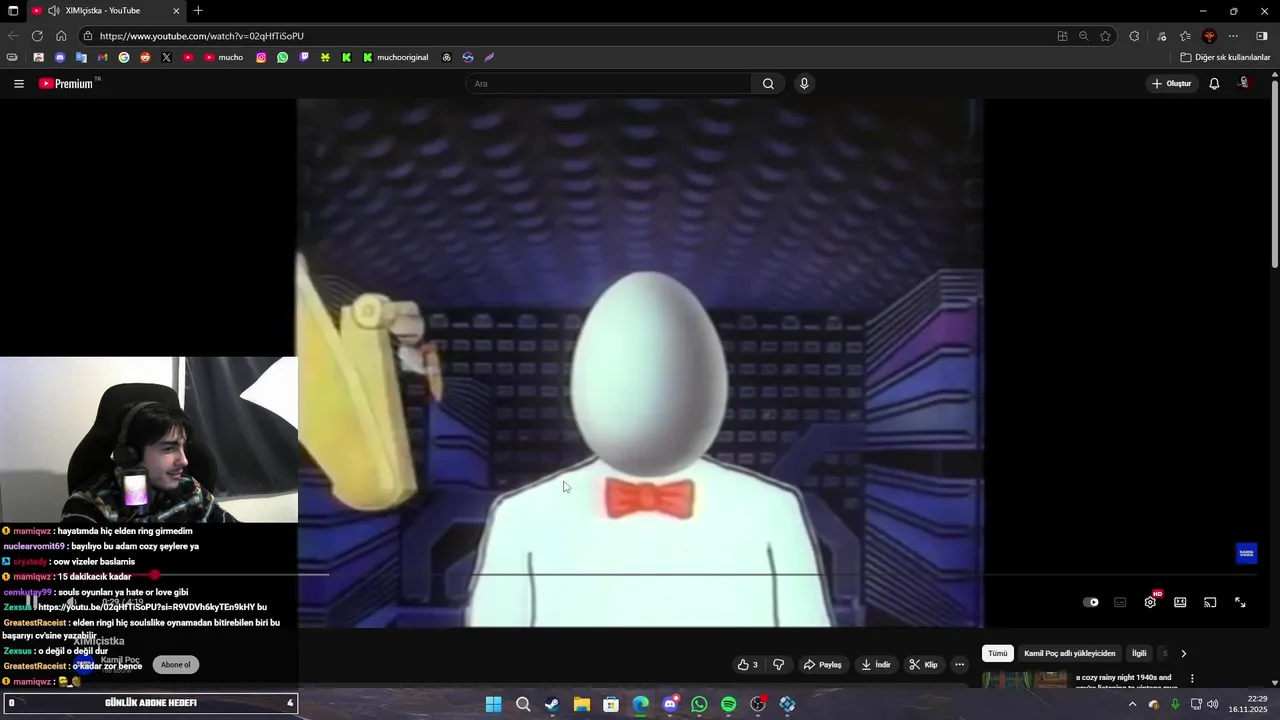Zoom out using address bar magnifier
Image resolution: width=1280 pixels, height=720 pixels.
1083,36
